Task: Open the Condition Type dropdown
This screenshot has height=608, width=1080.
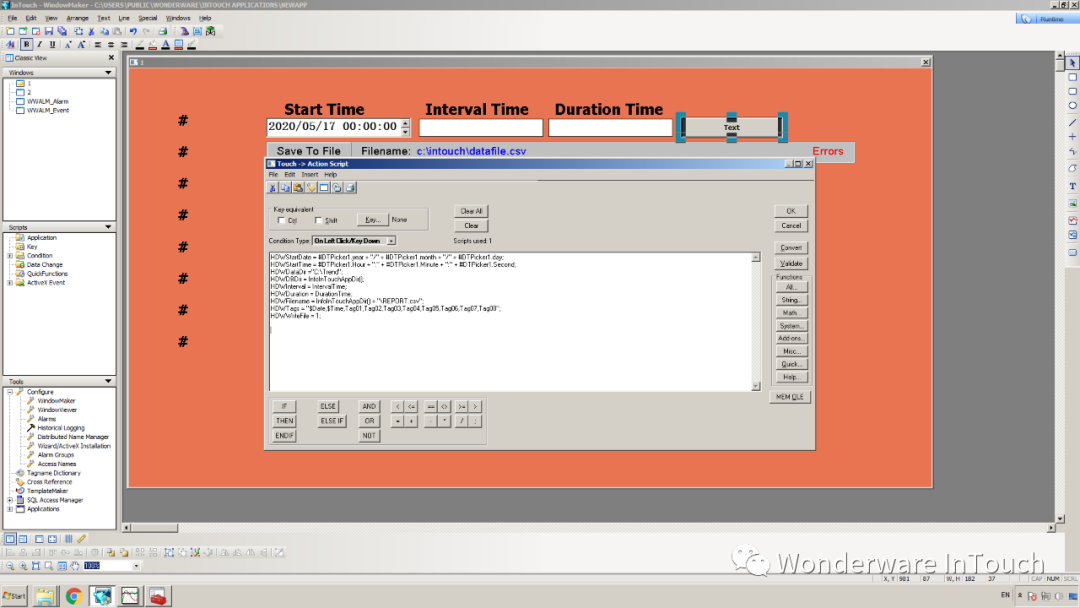Action: [x=392, y=240]
